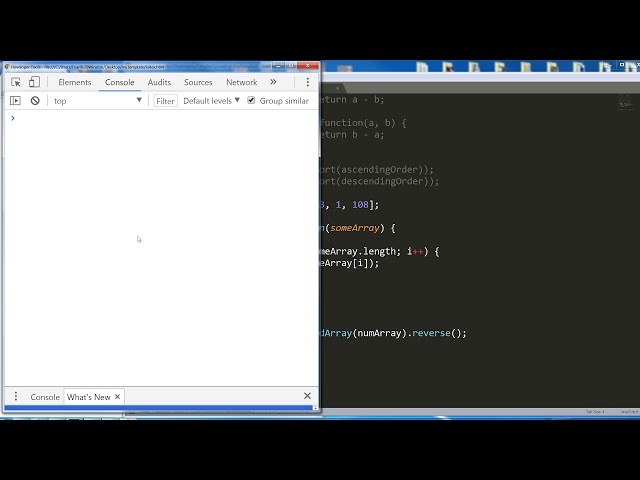Click descendingOrder text in editor
640x480 pixels.
384,181
